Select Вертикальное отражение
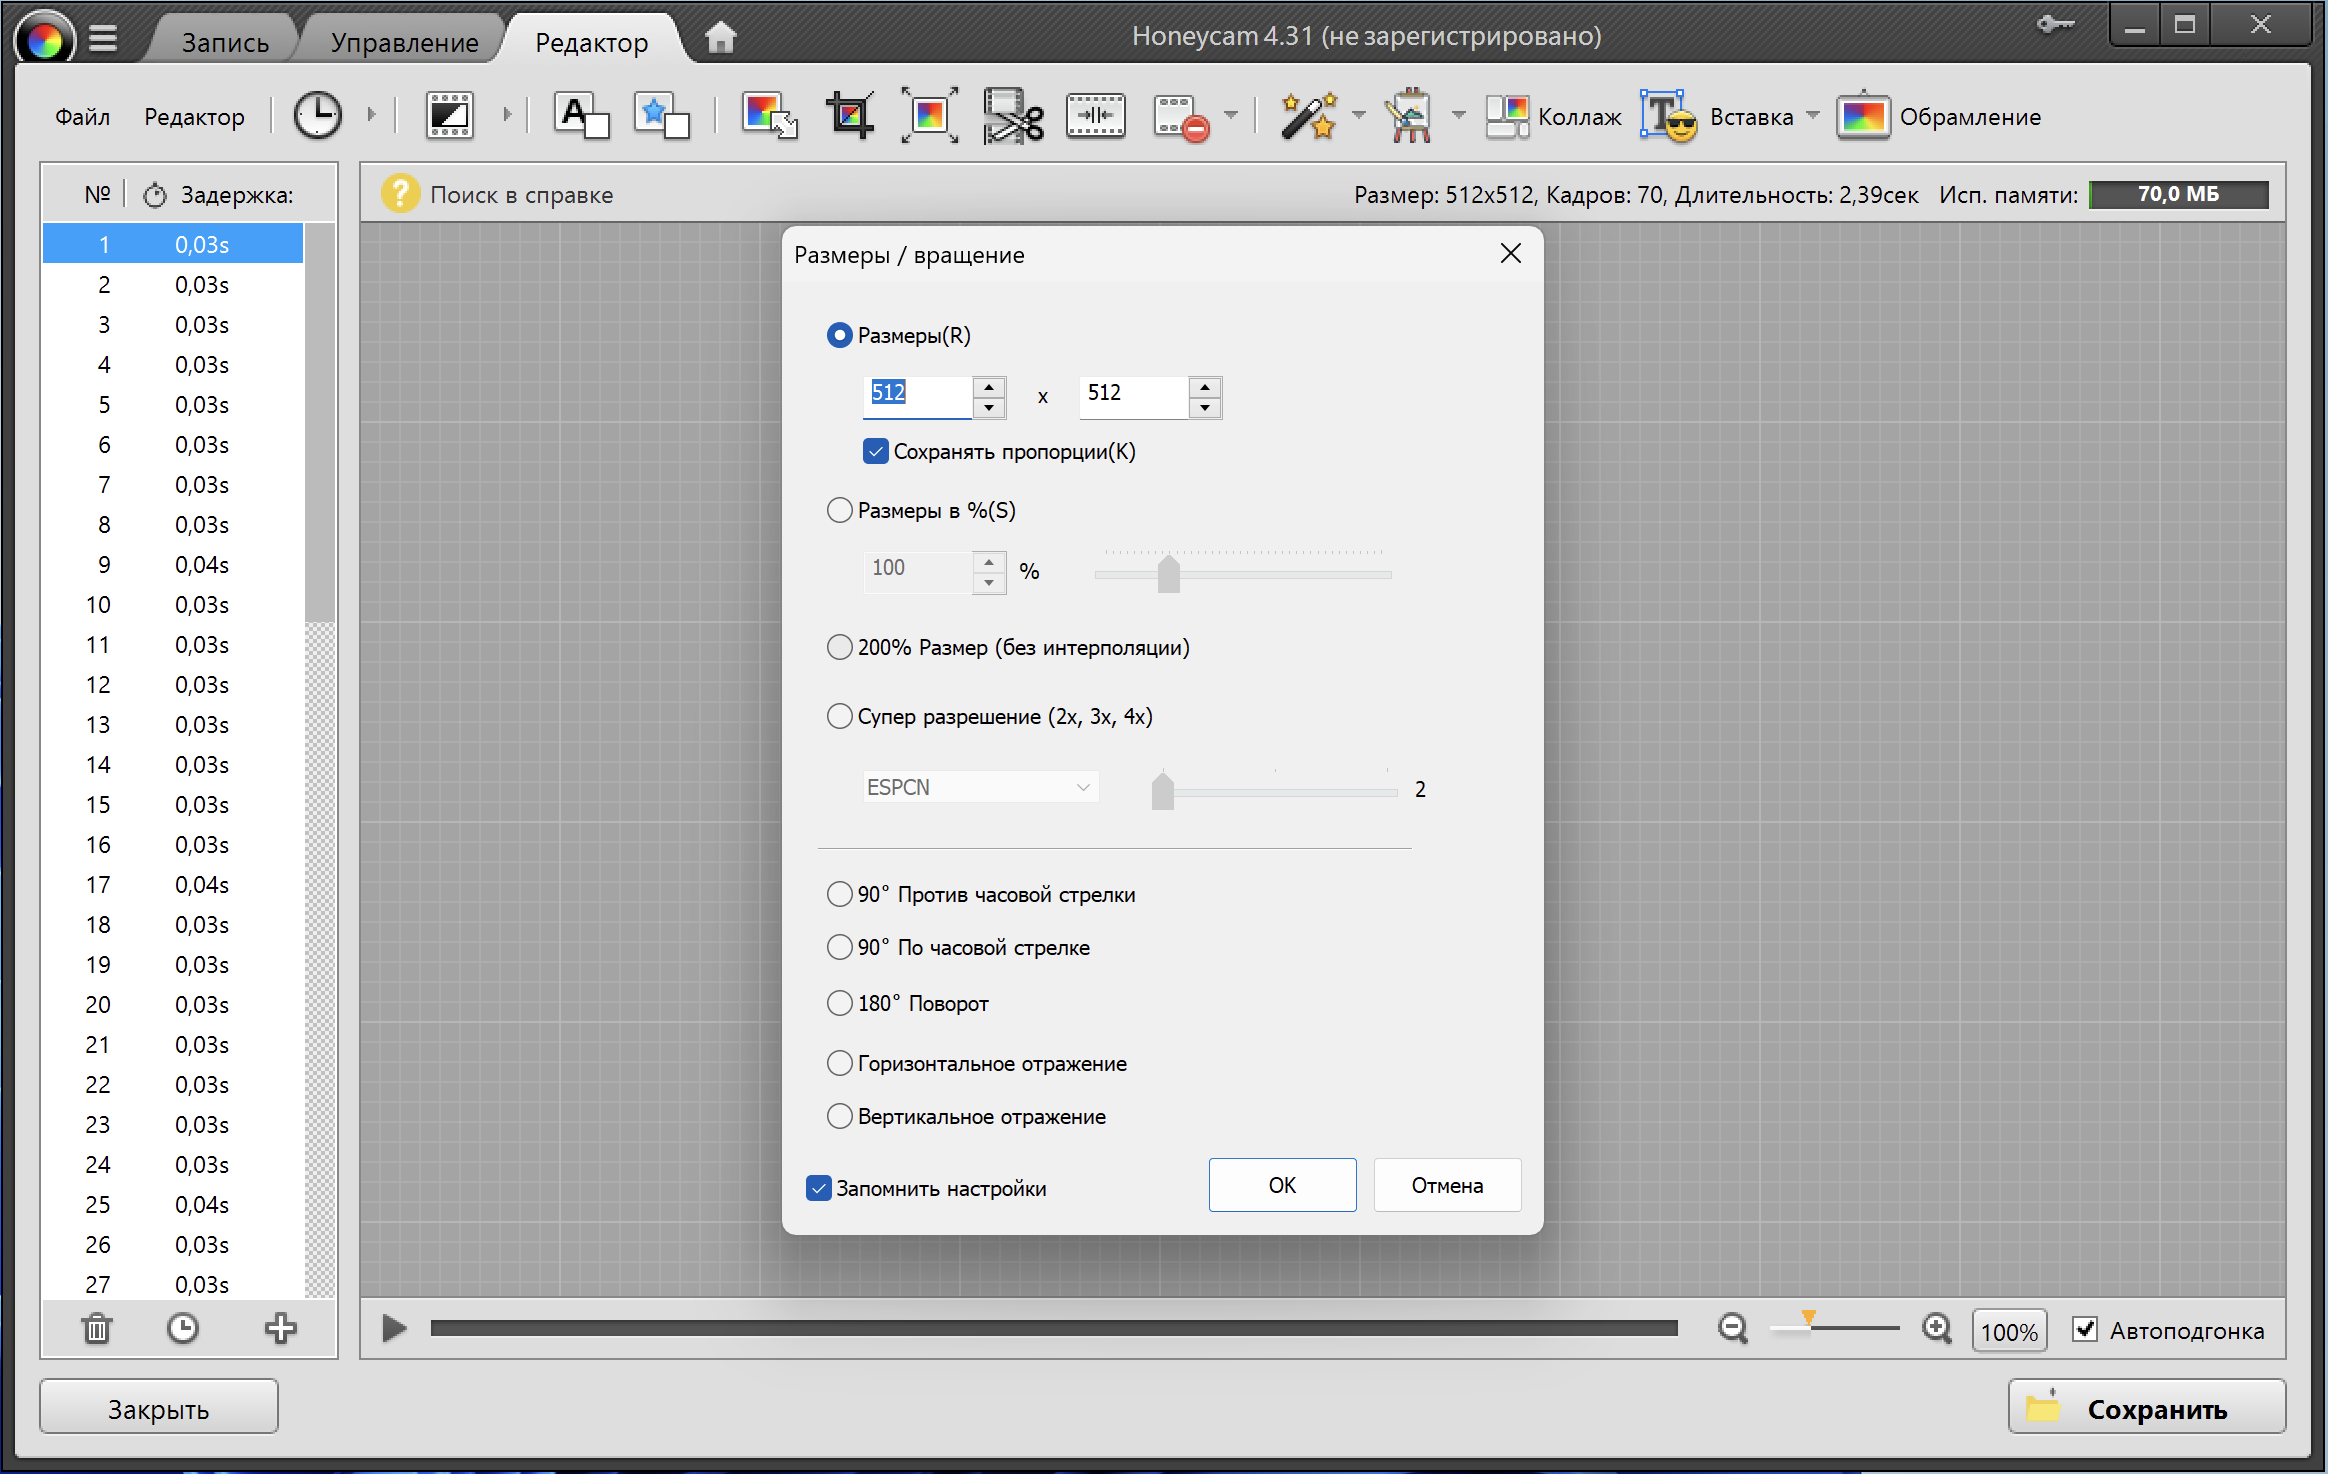 (x=839, y=1116)
